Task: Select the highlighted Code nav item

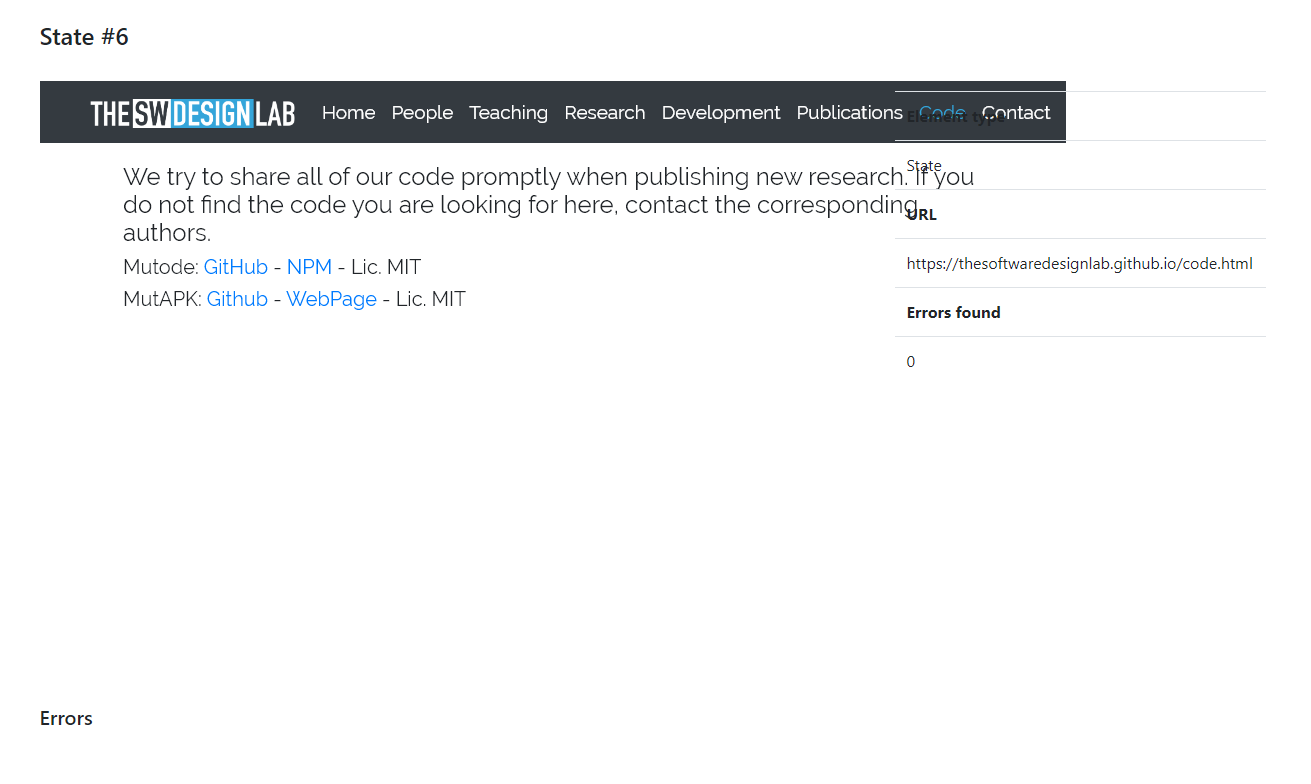Action: (x=941, y=113)
